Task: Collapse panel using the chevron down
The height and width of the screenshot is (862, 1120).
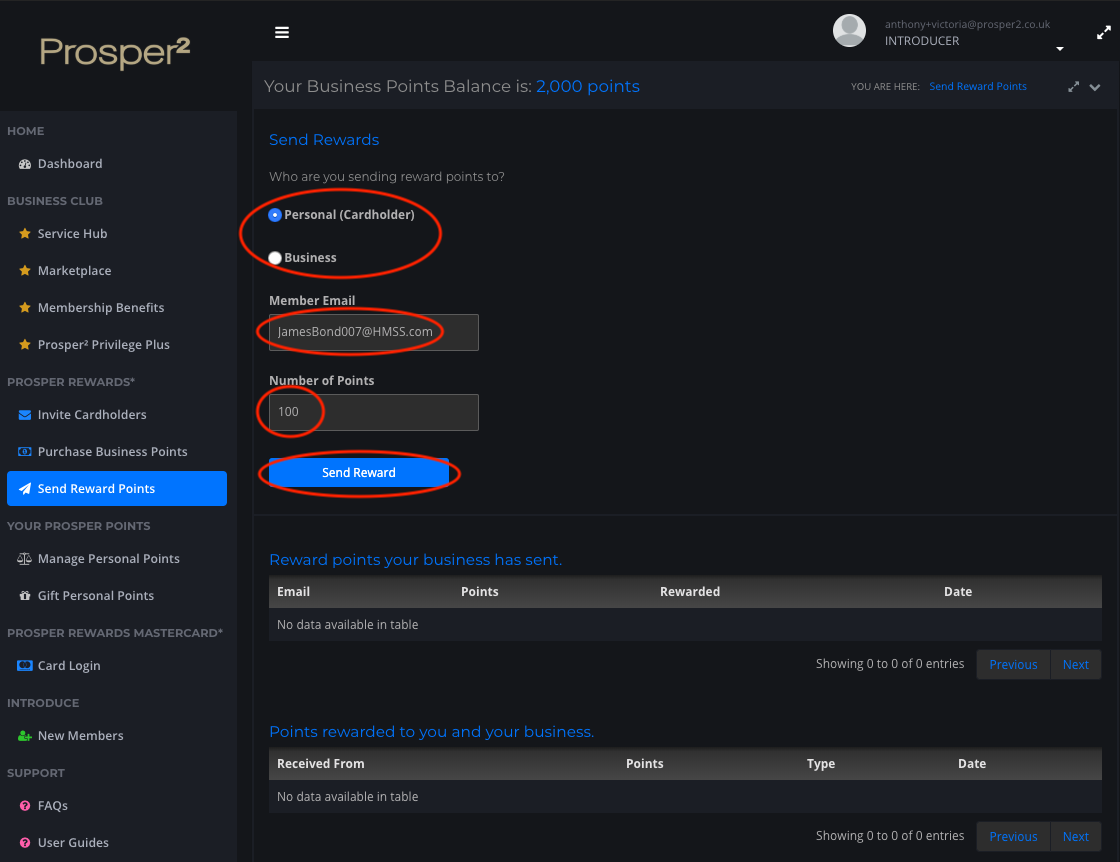Action: [1095, 87]
